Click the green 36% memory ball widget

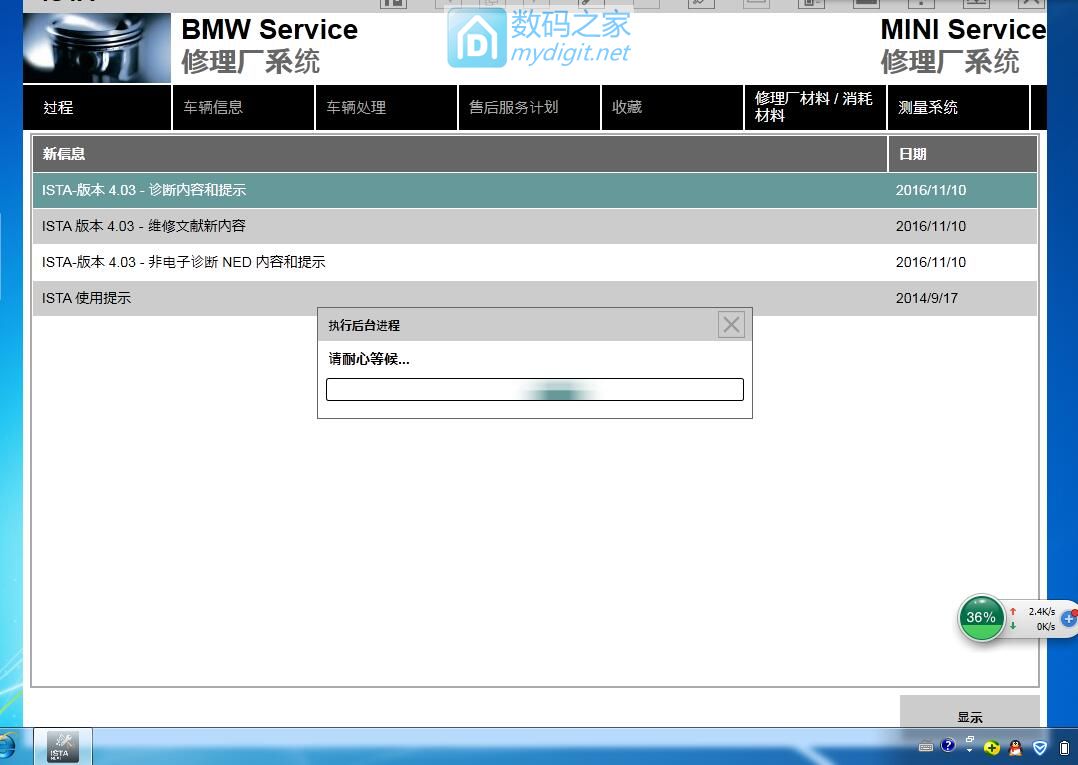point(980,618)
